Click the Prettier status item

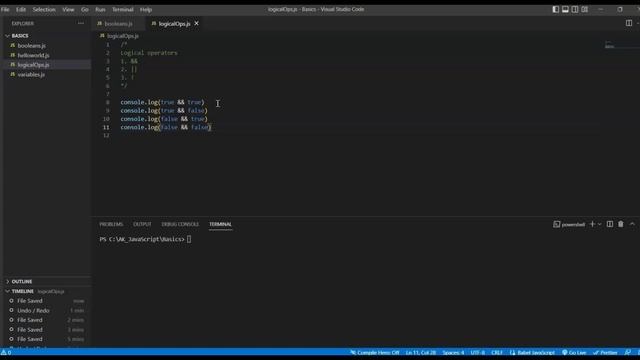click(x=605, y=353)
